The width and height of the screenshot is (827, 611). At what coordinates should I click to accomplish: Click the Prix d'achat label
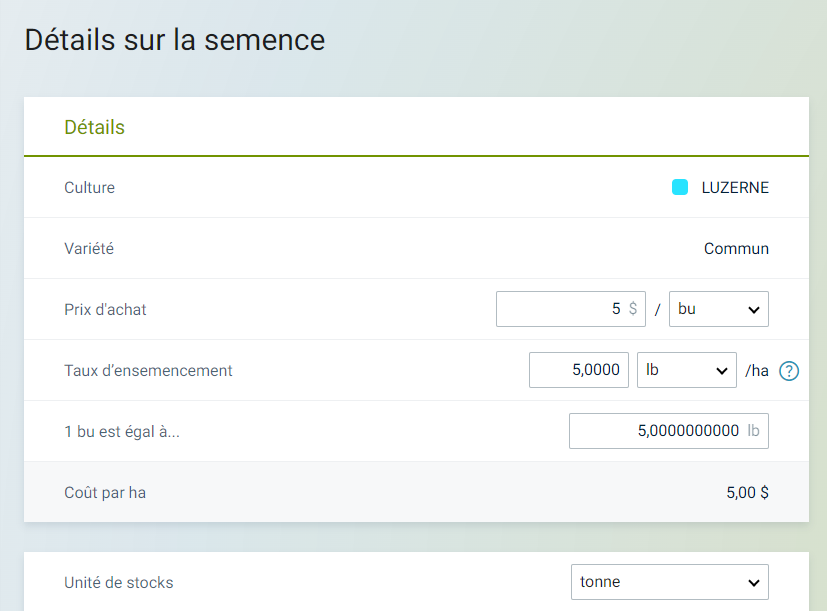coord(105,309)
